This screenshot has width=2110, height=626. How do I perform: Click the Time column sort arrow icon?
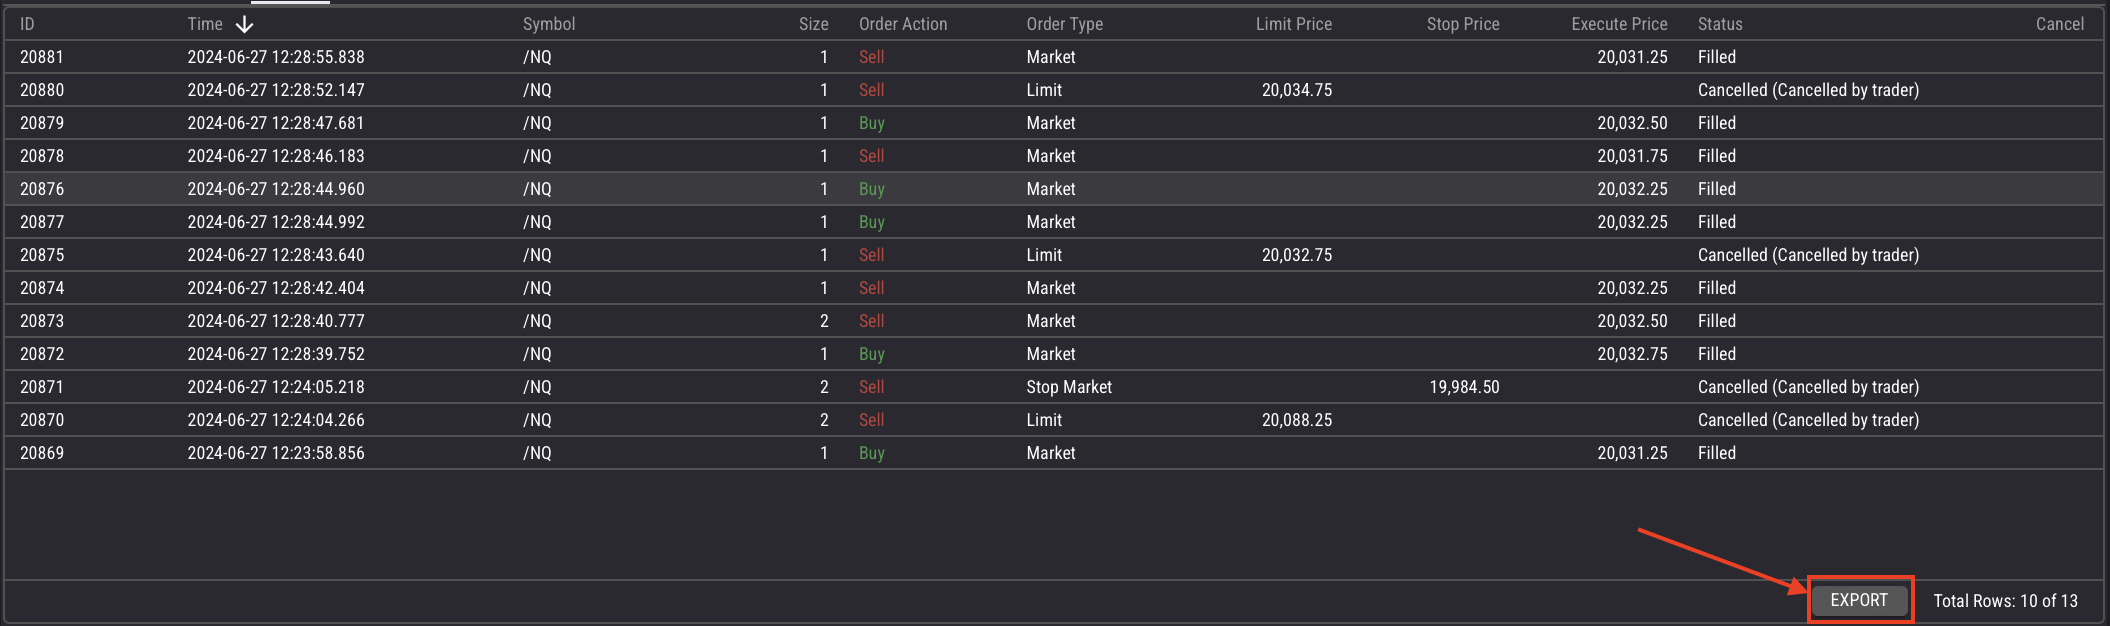point(244,24)
